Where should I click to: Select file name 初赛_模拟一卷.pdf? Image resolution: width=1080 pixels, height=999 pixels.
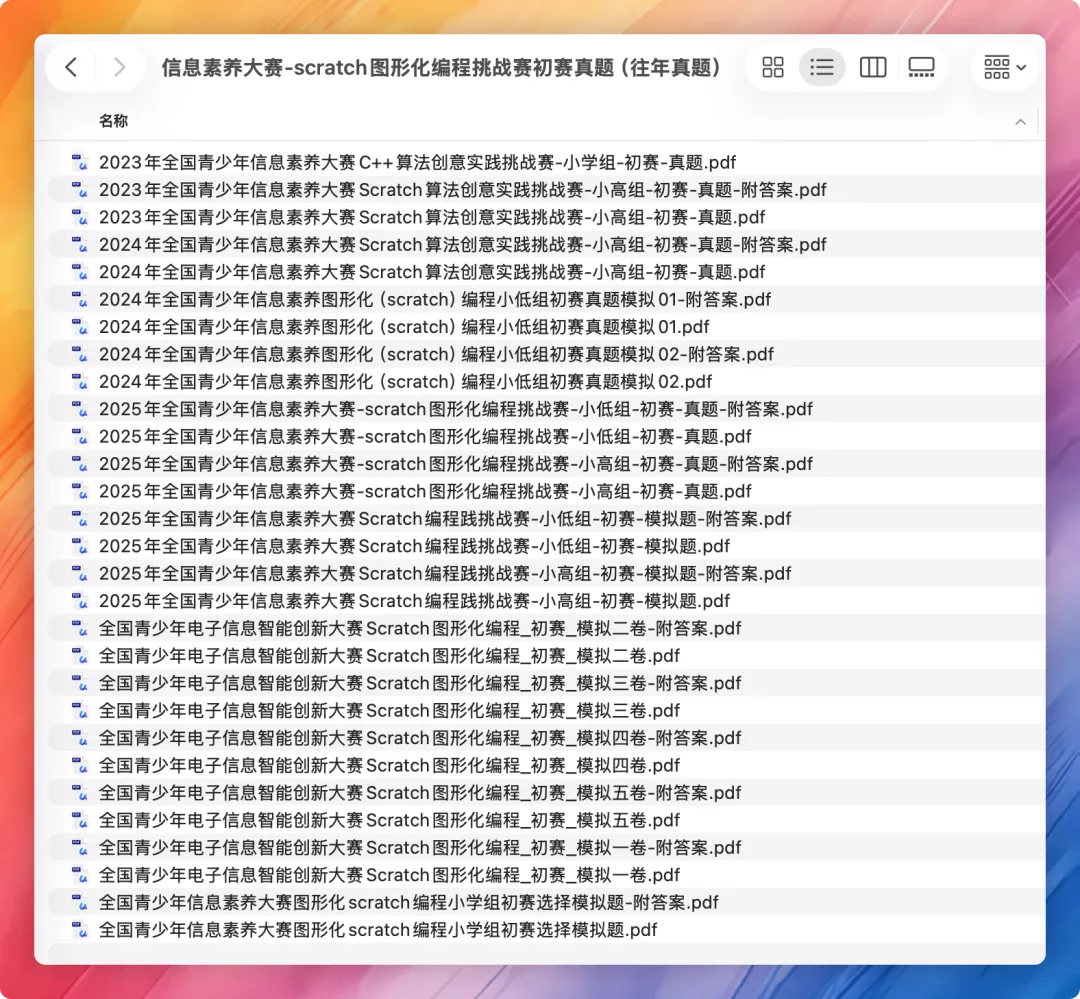click(x=389, y=875)
